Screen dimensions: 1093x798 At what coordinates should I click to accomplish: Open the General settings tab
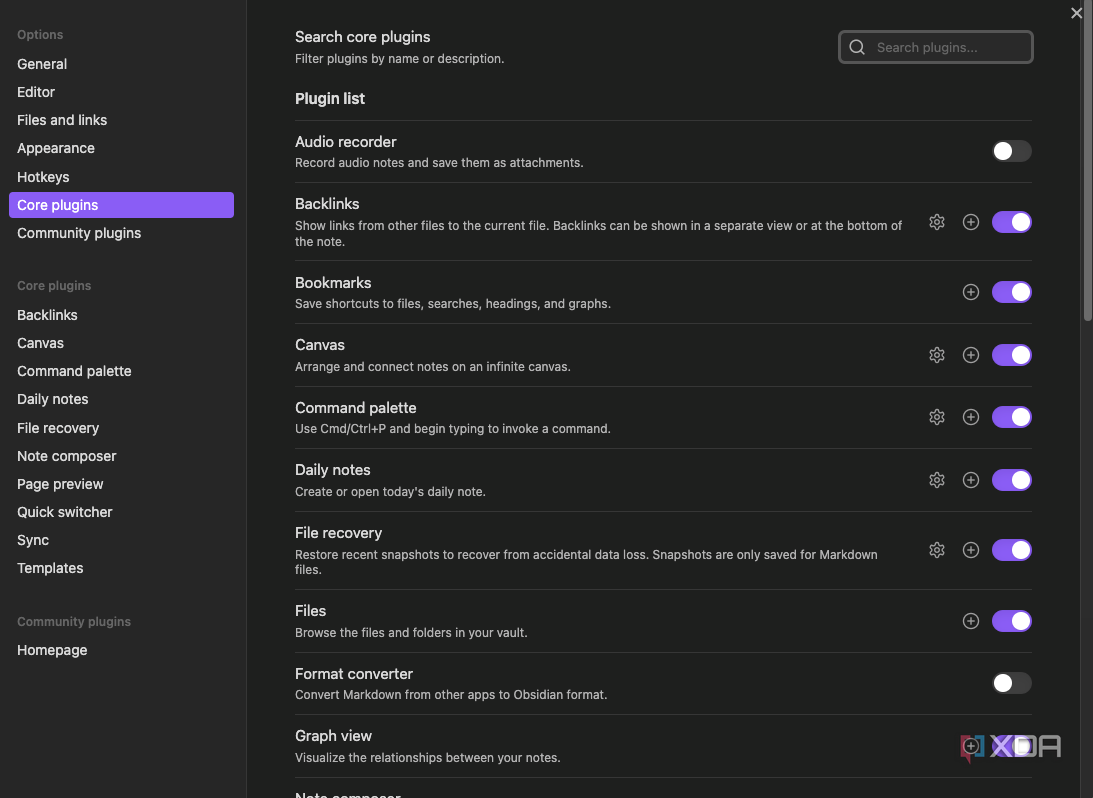[x=121, y=64]
